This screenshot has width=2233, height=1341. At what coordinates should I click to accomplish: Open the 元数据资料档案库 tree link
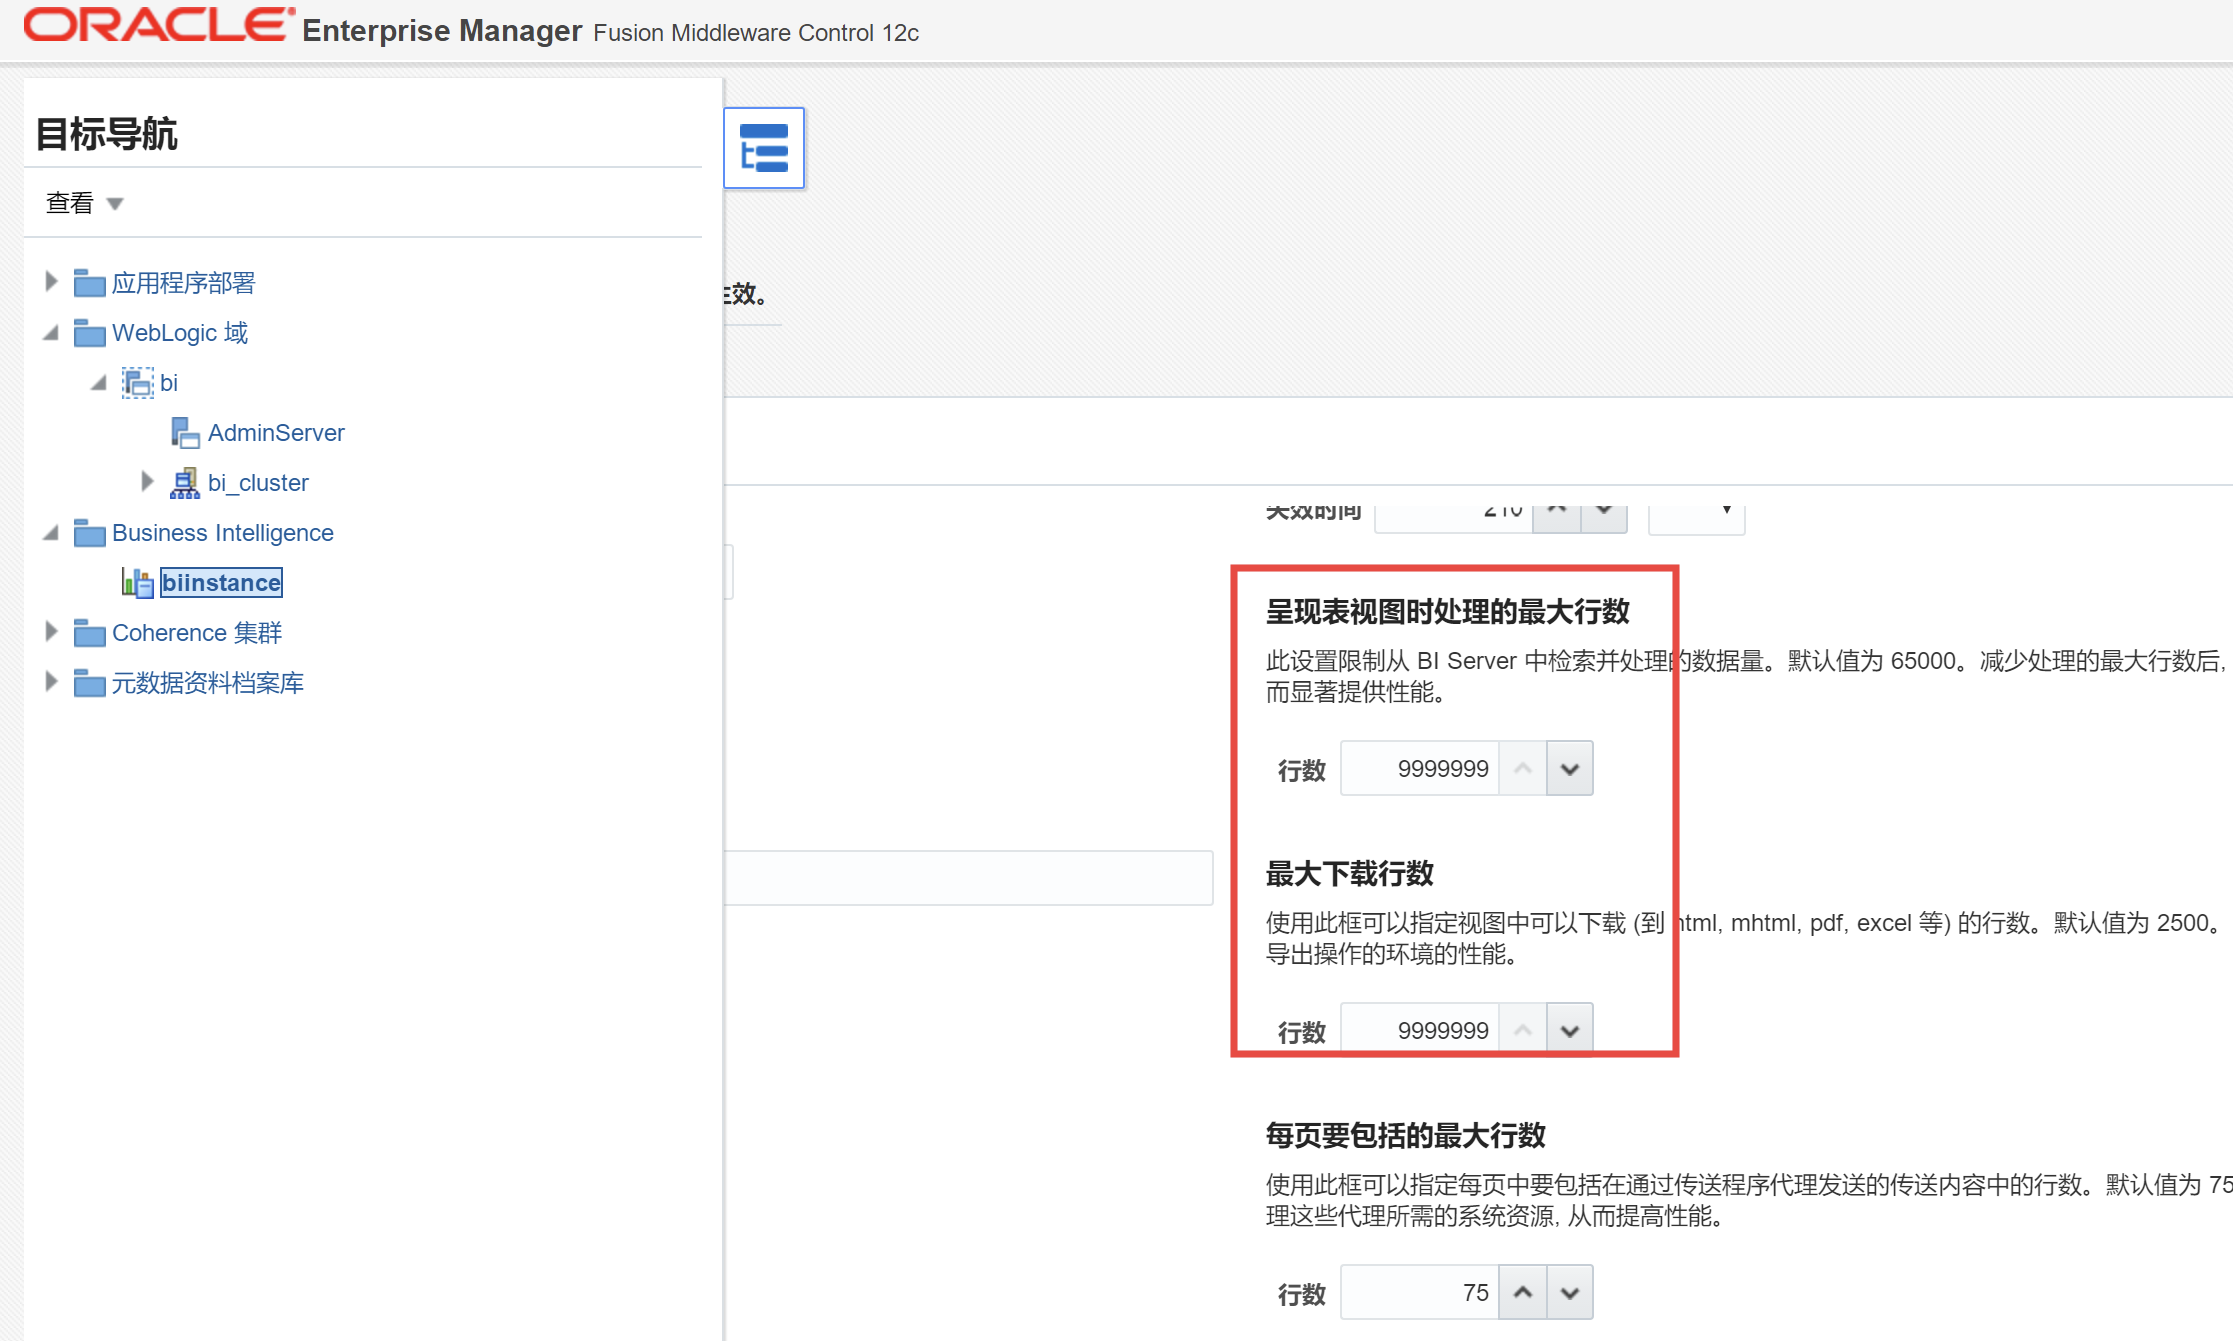pos(207,683)
